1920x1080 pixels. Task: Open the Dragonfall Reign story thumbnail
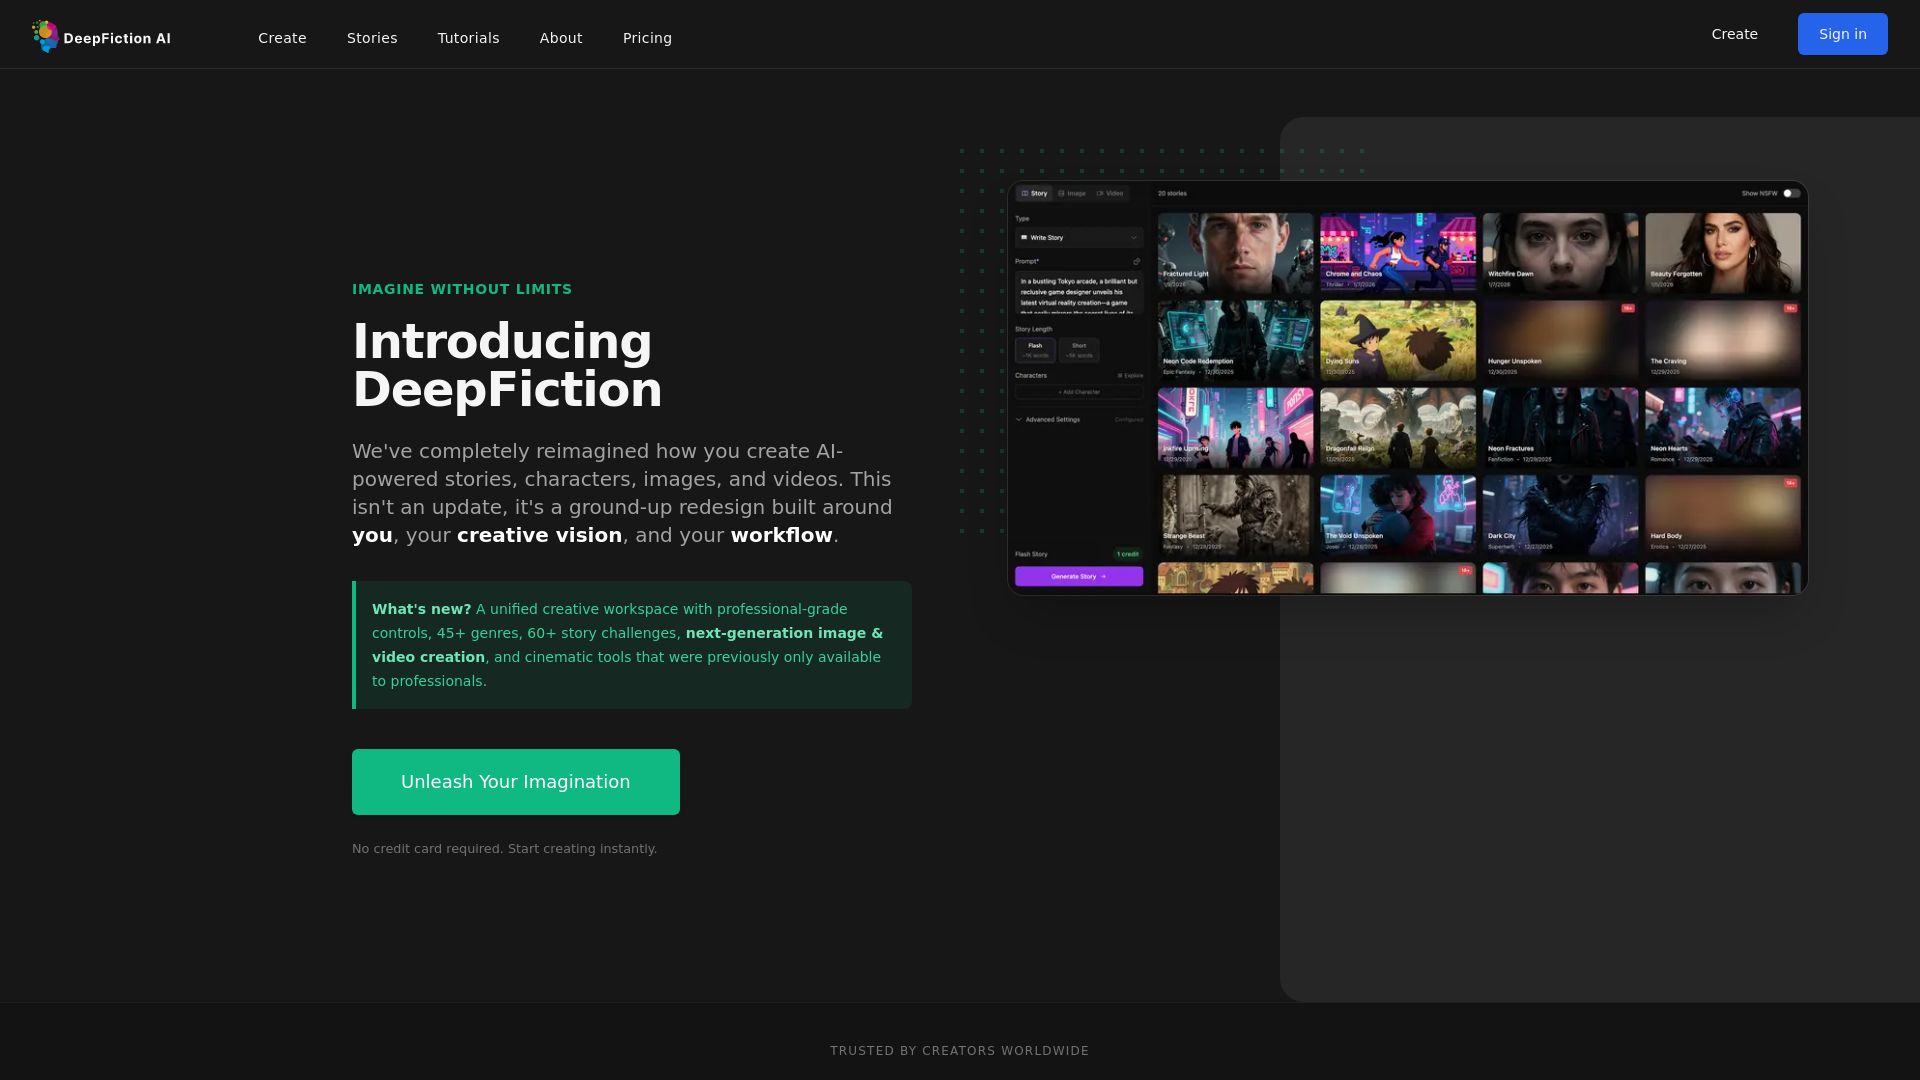pyautogui.click(x=1398, y=428)
